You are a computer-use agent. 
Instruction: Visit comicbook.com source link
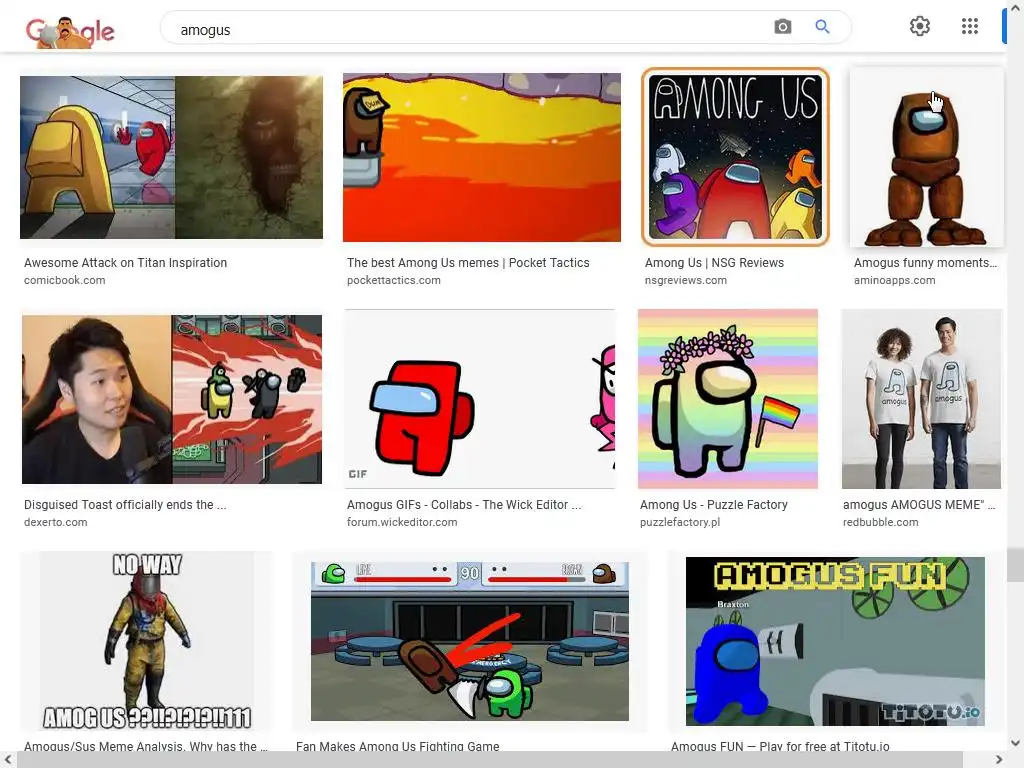point(65,280)
